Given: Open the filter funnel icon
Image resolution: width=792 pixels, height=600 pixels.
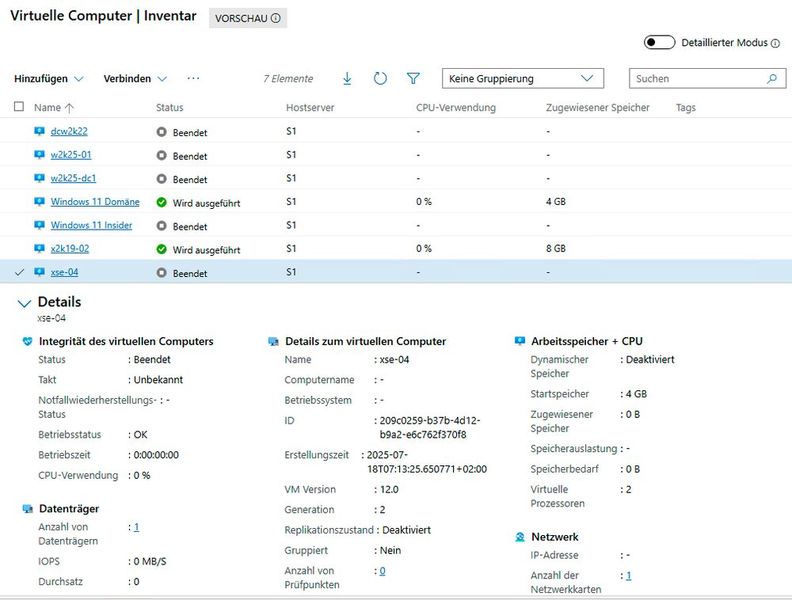Looking at the screenshot, I should (413, 79).
